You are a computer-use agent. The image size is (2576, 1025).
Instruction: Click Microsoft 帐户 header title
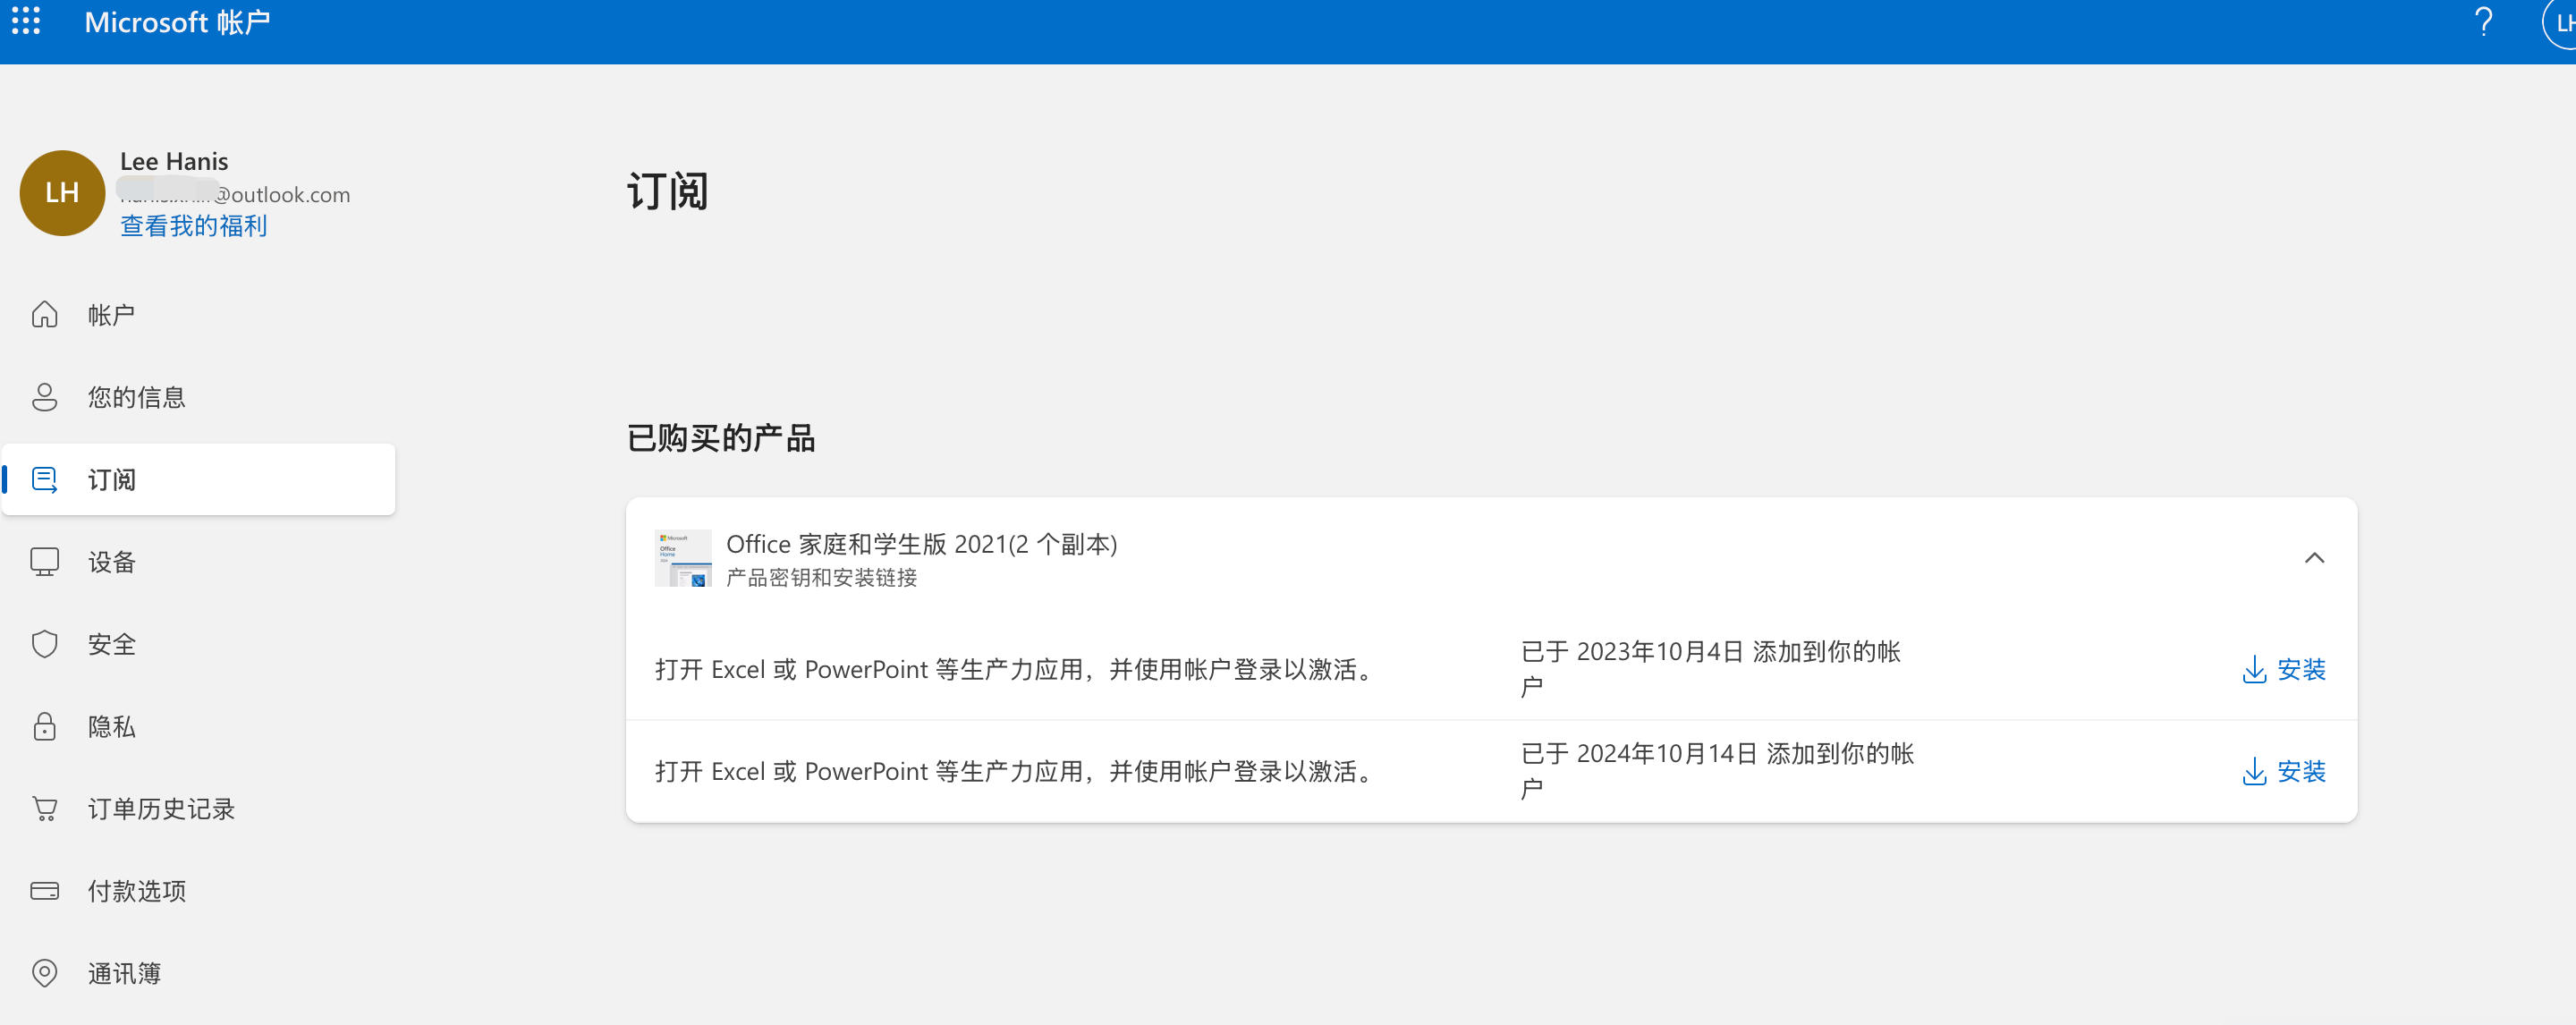177,22
